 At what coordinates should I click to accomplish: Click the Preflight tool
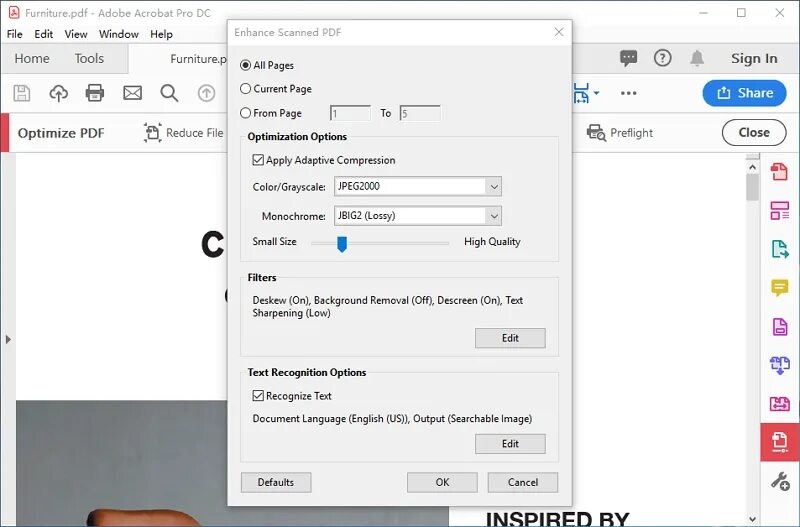[620, 133]
